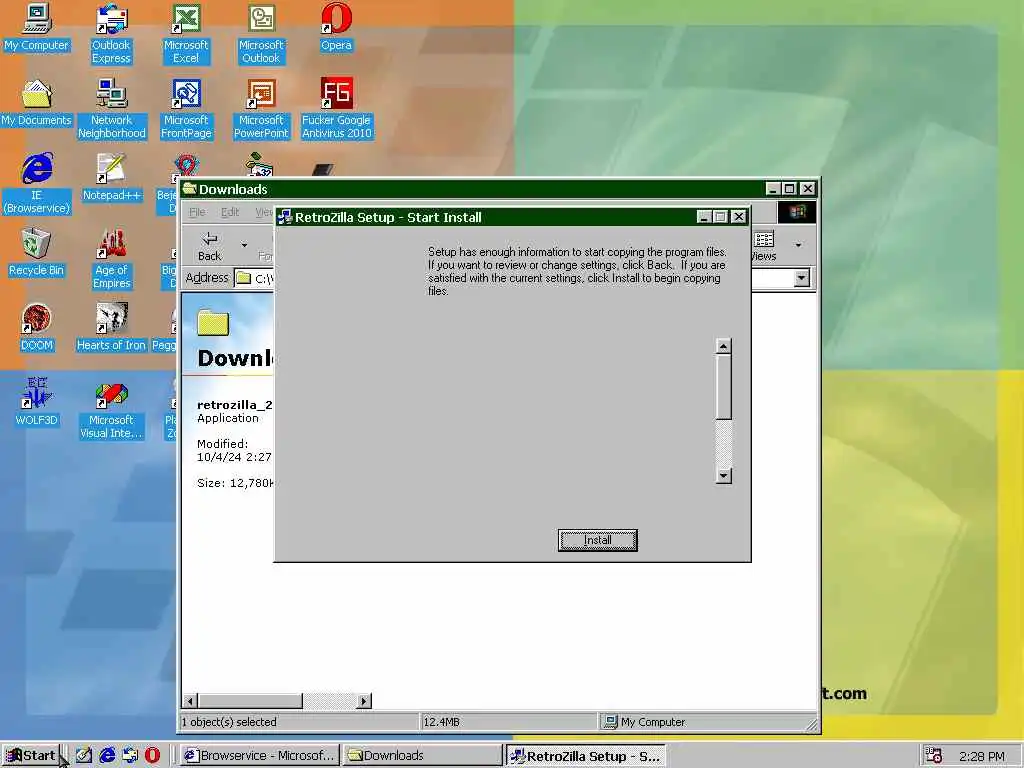This screenshot has width=1024, height=768.
Task: Select the Network Neighborhood desktop icon
Action: tap(112, 109)
